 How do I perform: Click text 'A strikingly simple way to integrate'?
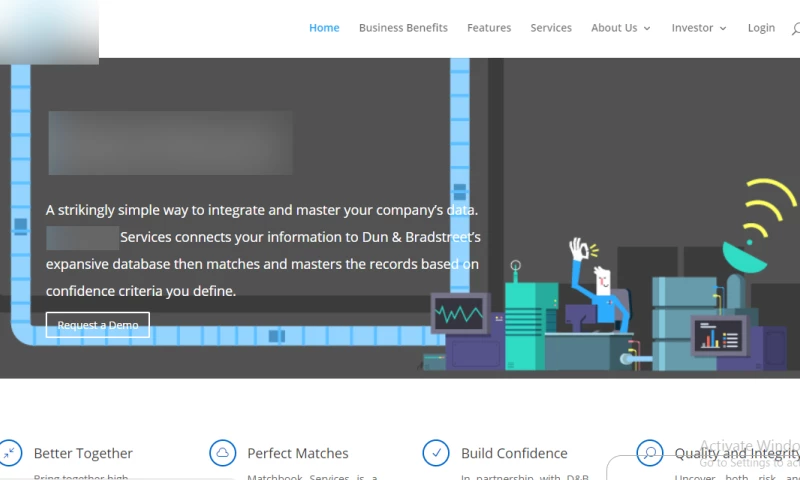(x=156, y=210)
